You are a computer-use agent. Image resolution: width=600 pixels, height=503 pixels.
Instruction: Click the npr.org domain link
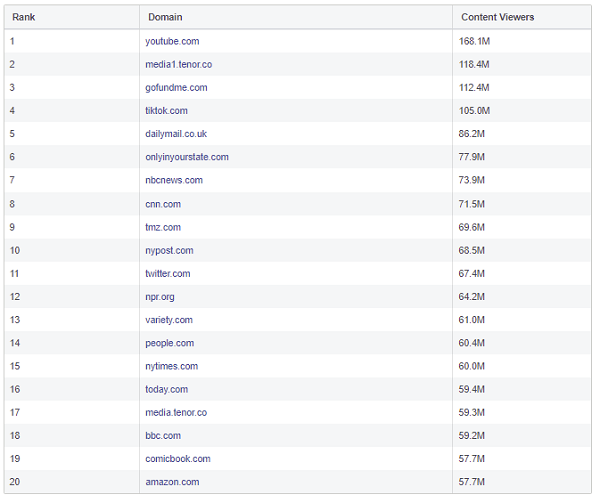(x=162, y=296)
